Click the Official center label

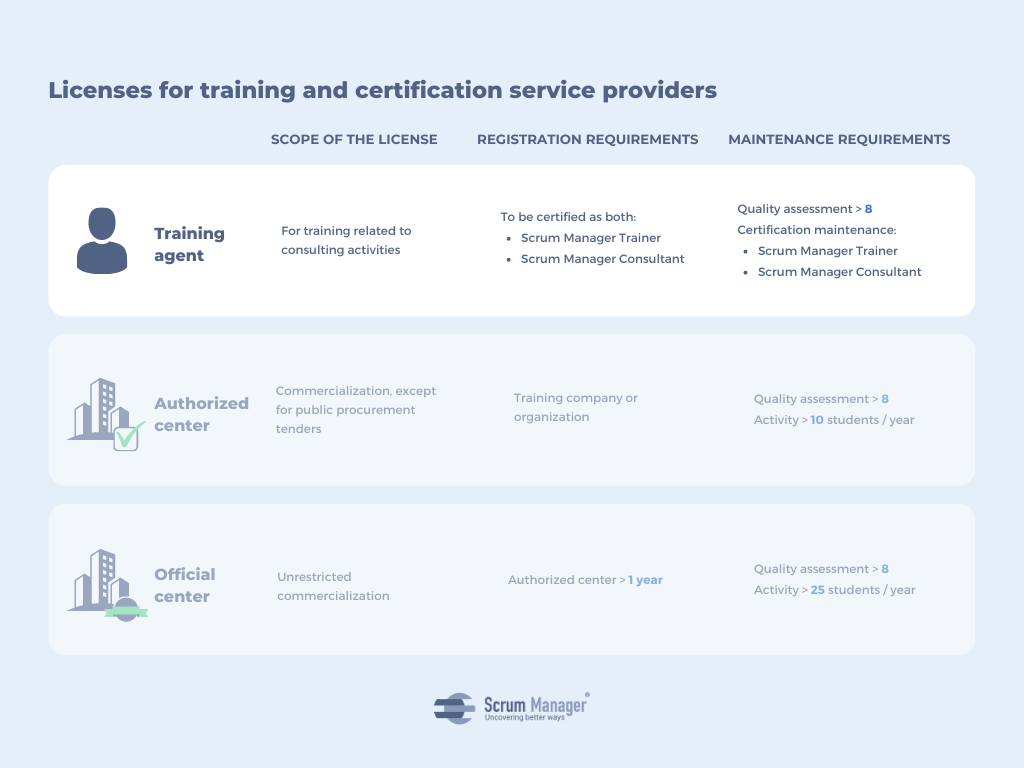tap(184, 585)
